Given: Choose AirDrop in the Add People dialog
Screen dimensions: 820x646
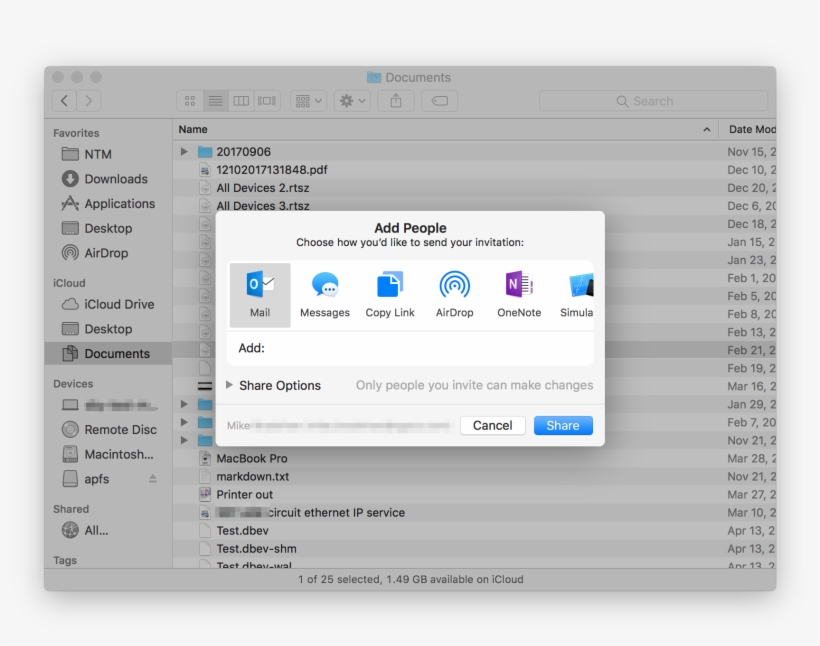Looking at the screenshot, I should point(454,295).
